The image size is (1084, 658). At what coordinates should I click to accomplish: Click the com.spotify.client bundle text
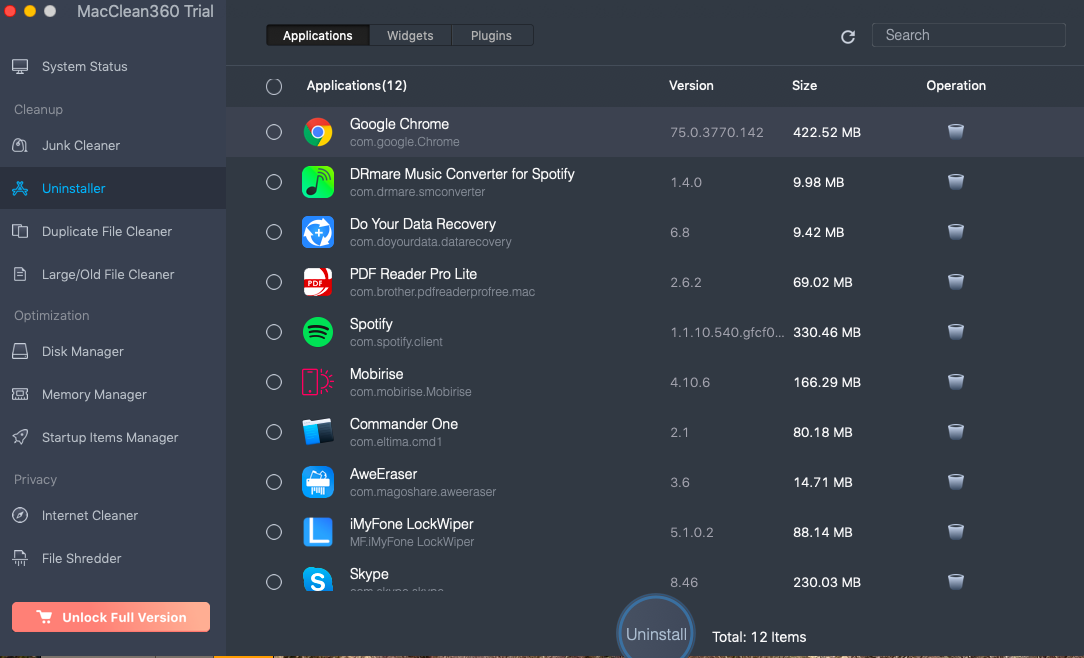tap(396, 342)
